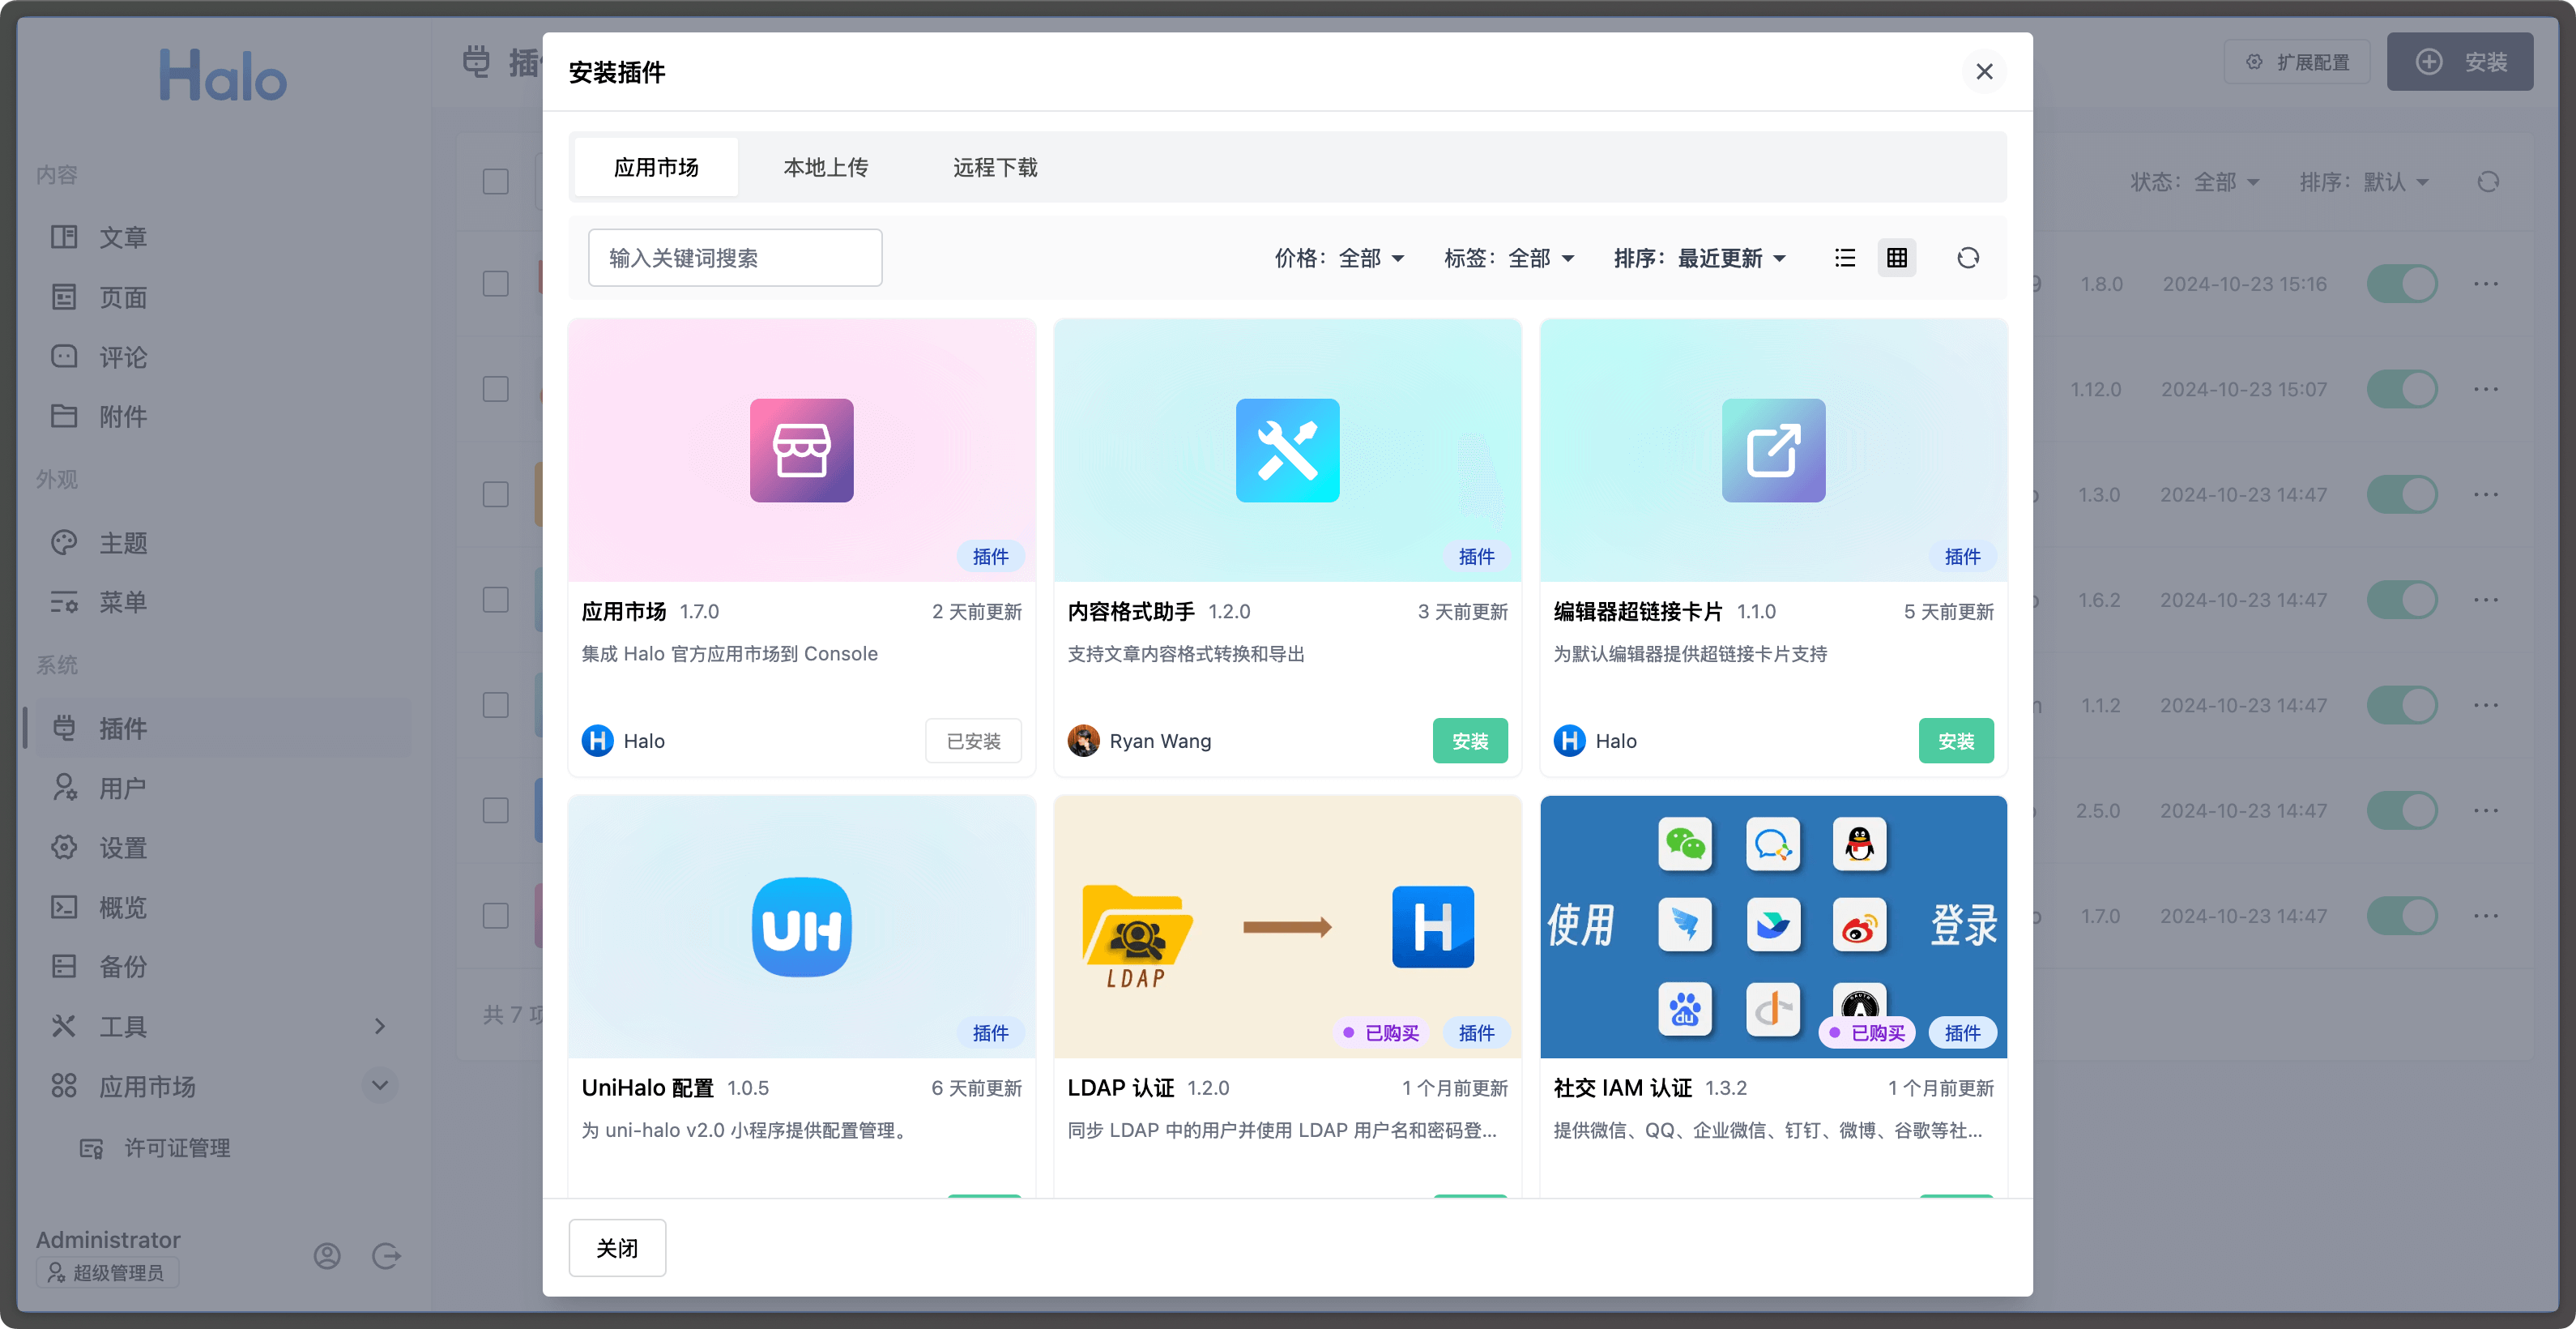Switch to the 远程下载 tab
Image resolution: width=2576 pixels, height=1329 pixels.
tap(995, 167)
